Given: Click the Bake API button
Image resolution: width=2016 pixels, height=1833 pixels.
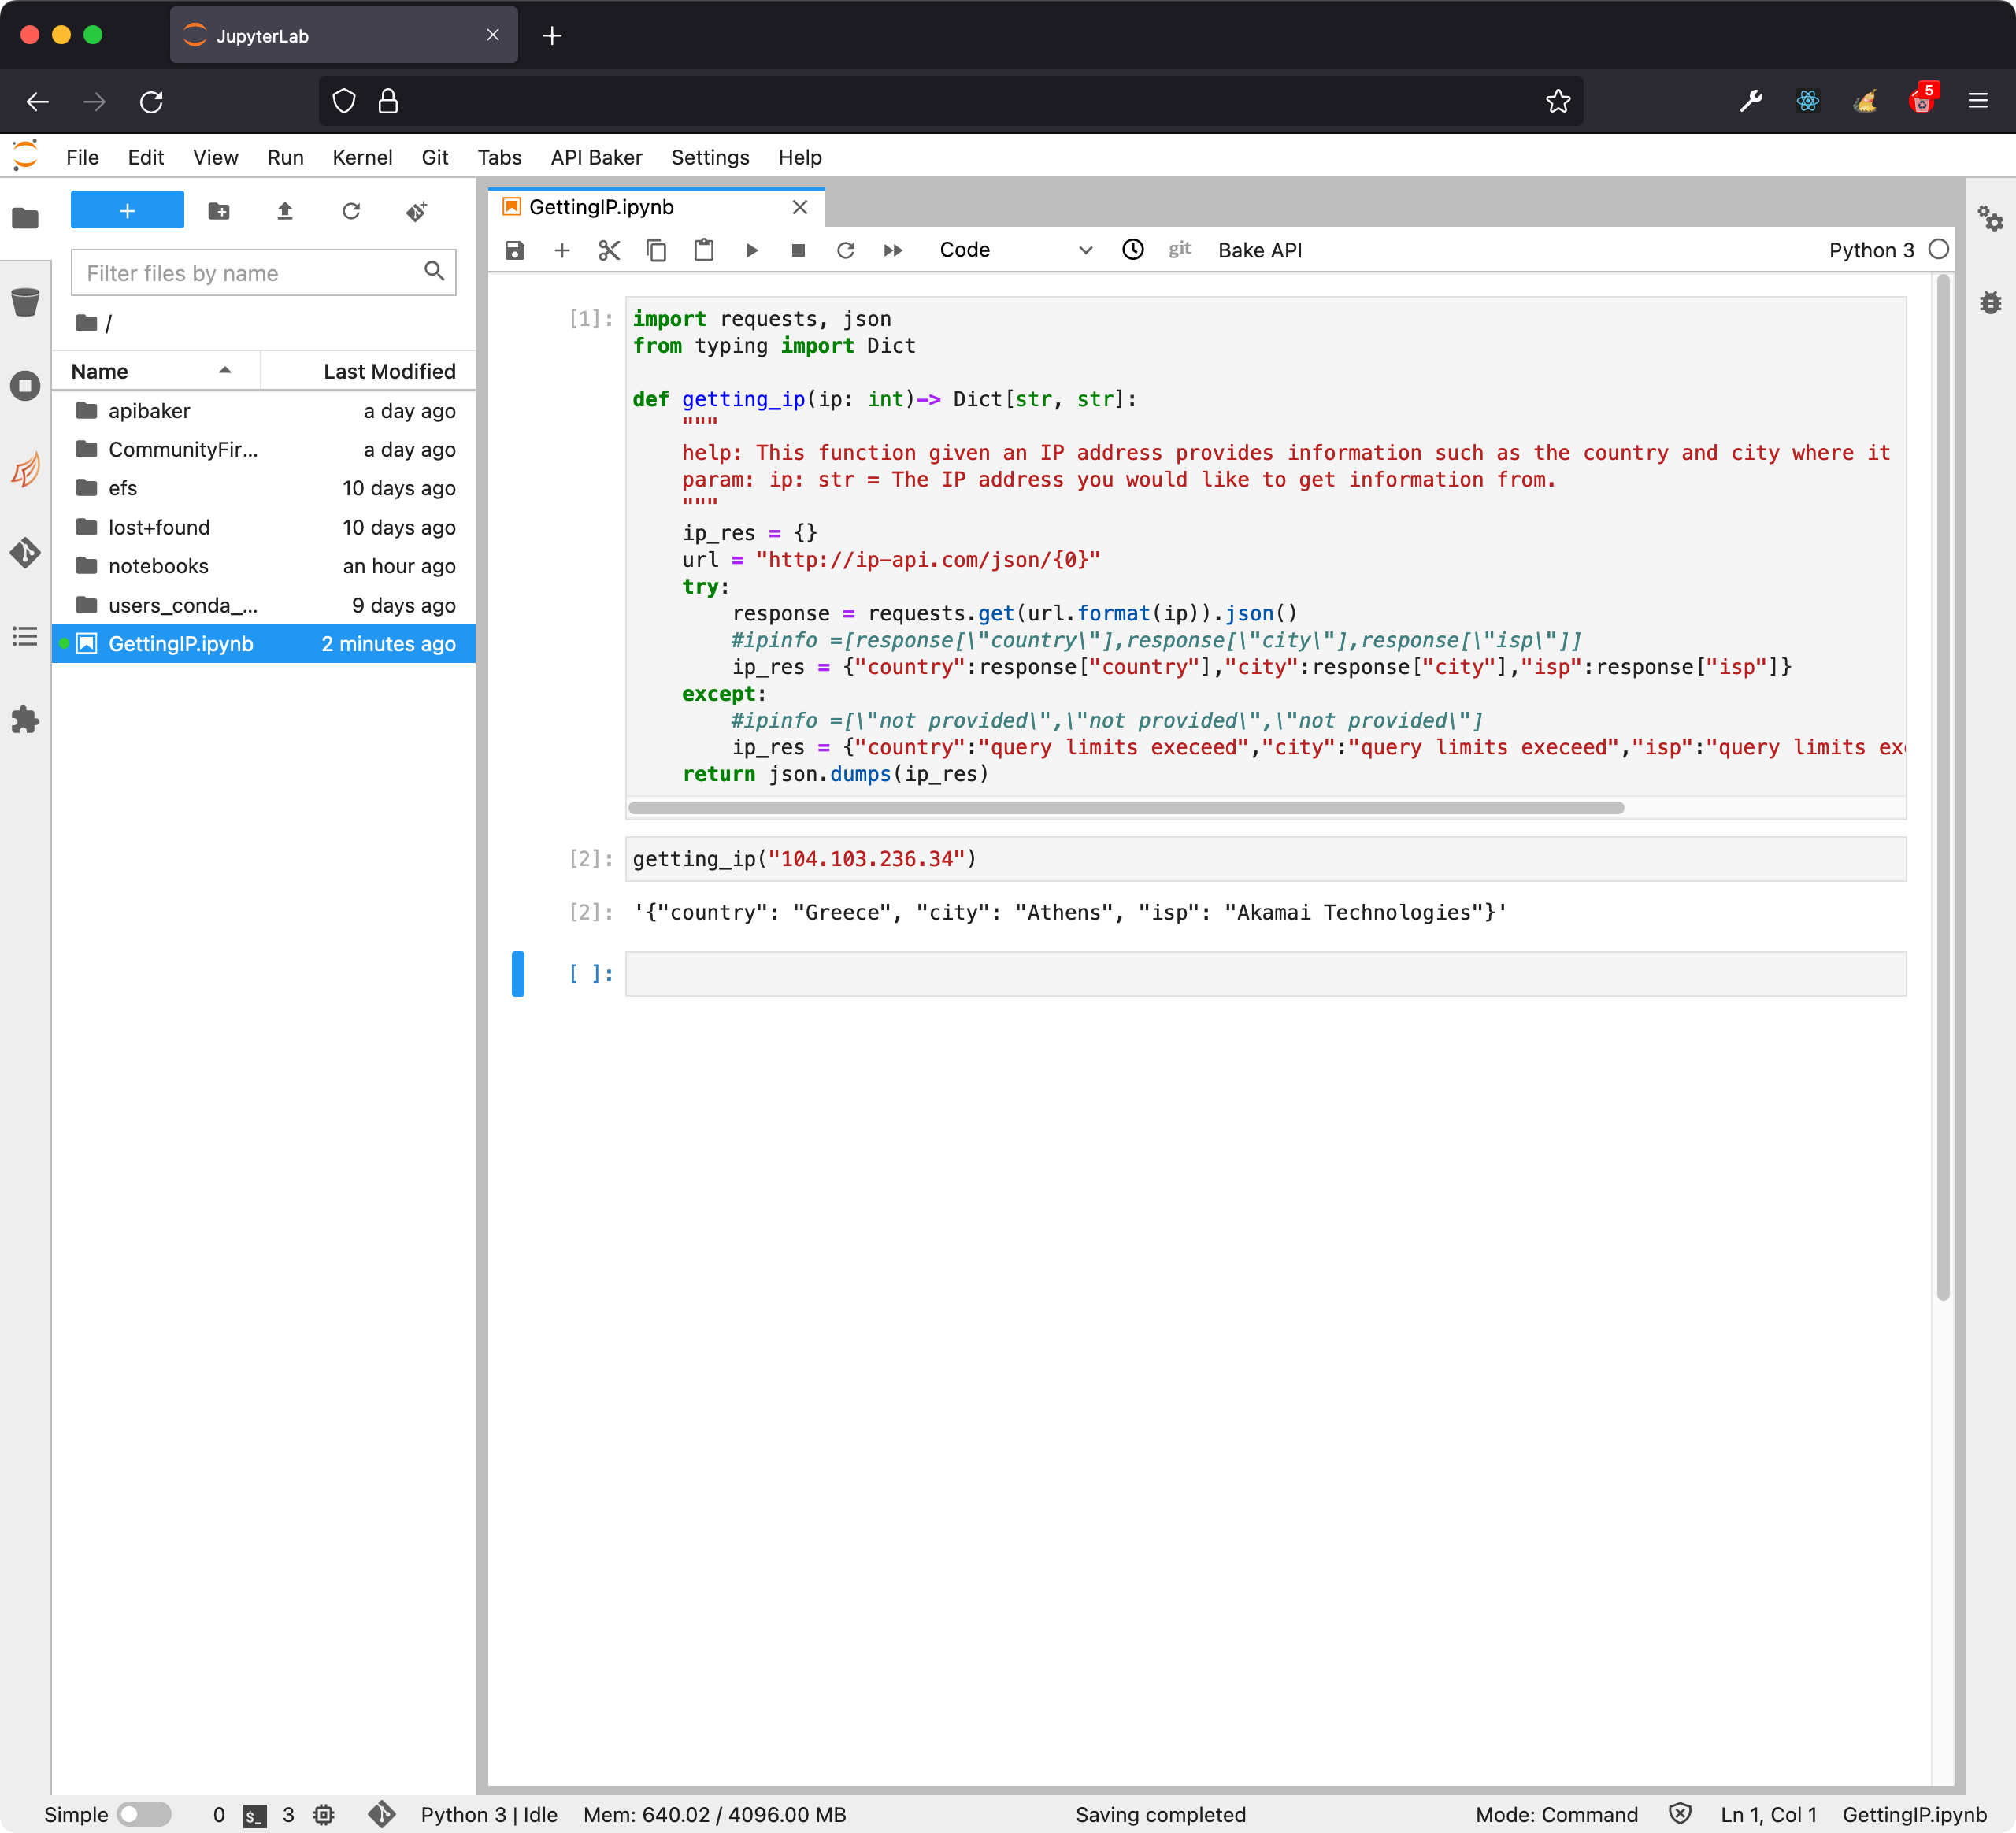Looking at the screenshot, I should click(x=1259, y=250).
